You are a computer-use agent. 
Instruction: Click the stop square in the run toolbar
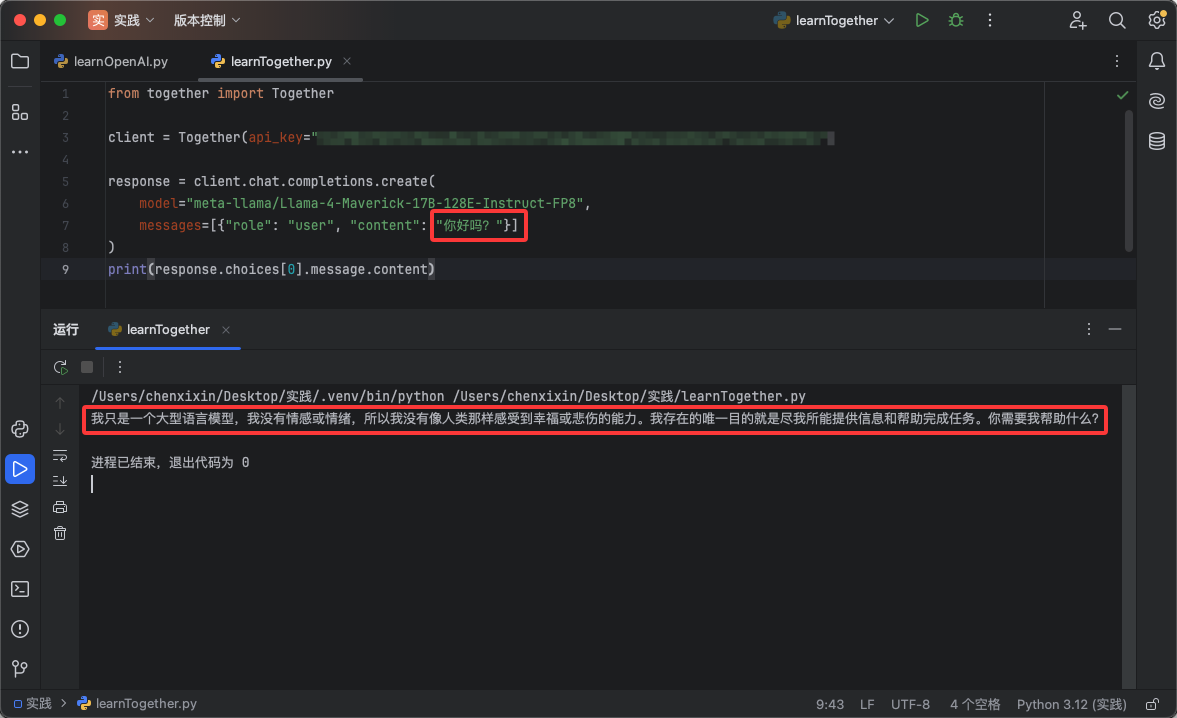coord(87,367)
